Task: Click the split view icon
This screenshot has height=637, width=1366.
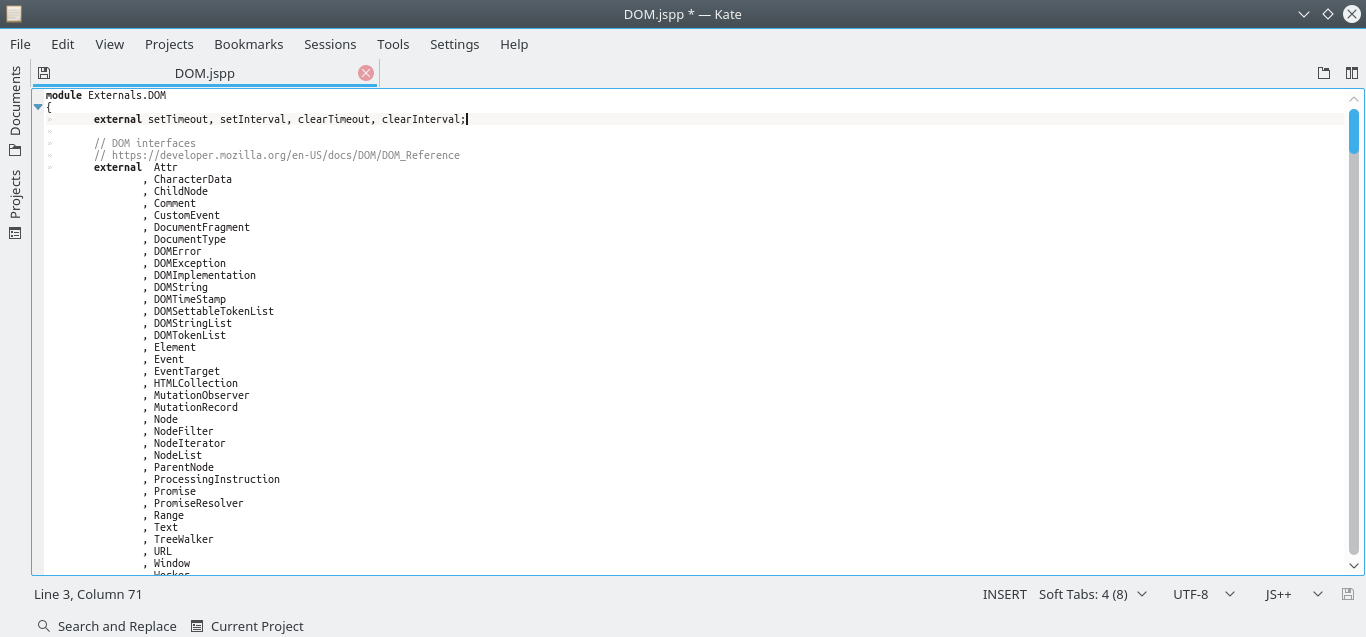Action: tap(1352, 73)
